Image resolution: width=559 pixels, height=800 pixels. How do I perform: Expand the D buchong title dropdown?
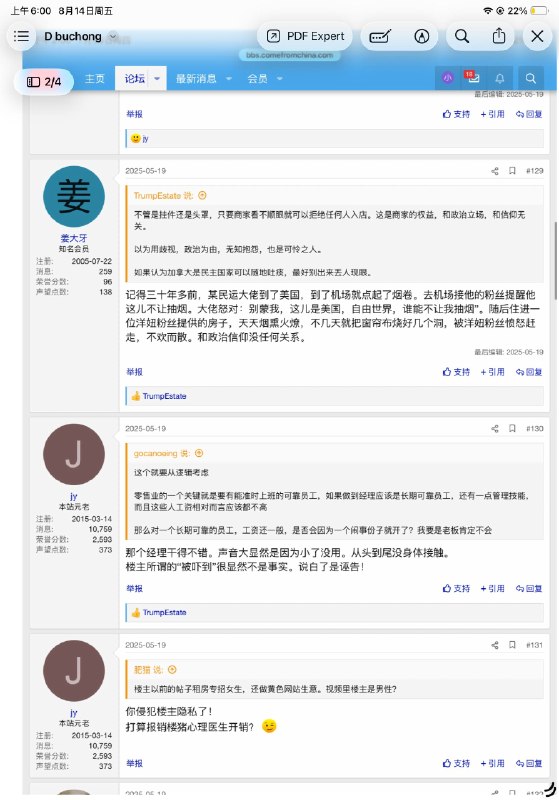pyautogui.click(x=113, y=36)
